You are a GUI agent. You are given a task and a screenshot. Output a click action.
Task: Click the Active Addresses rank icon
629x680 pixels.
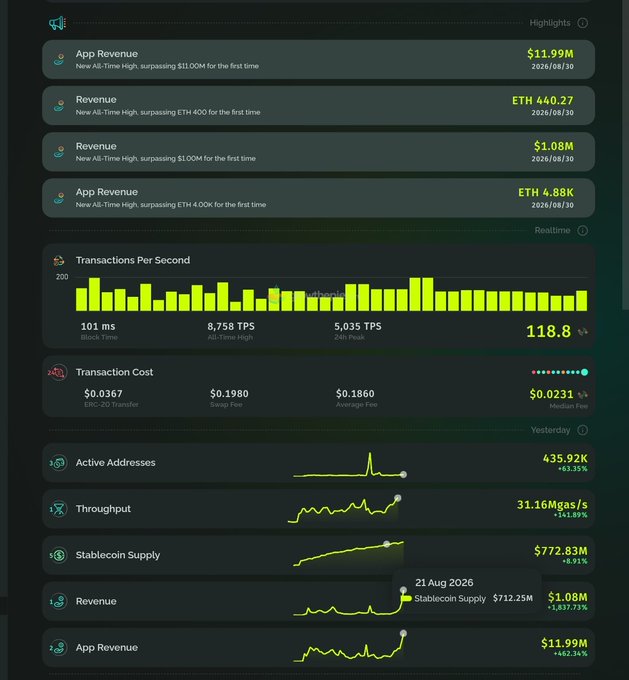pos(58,463)
